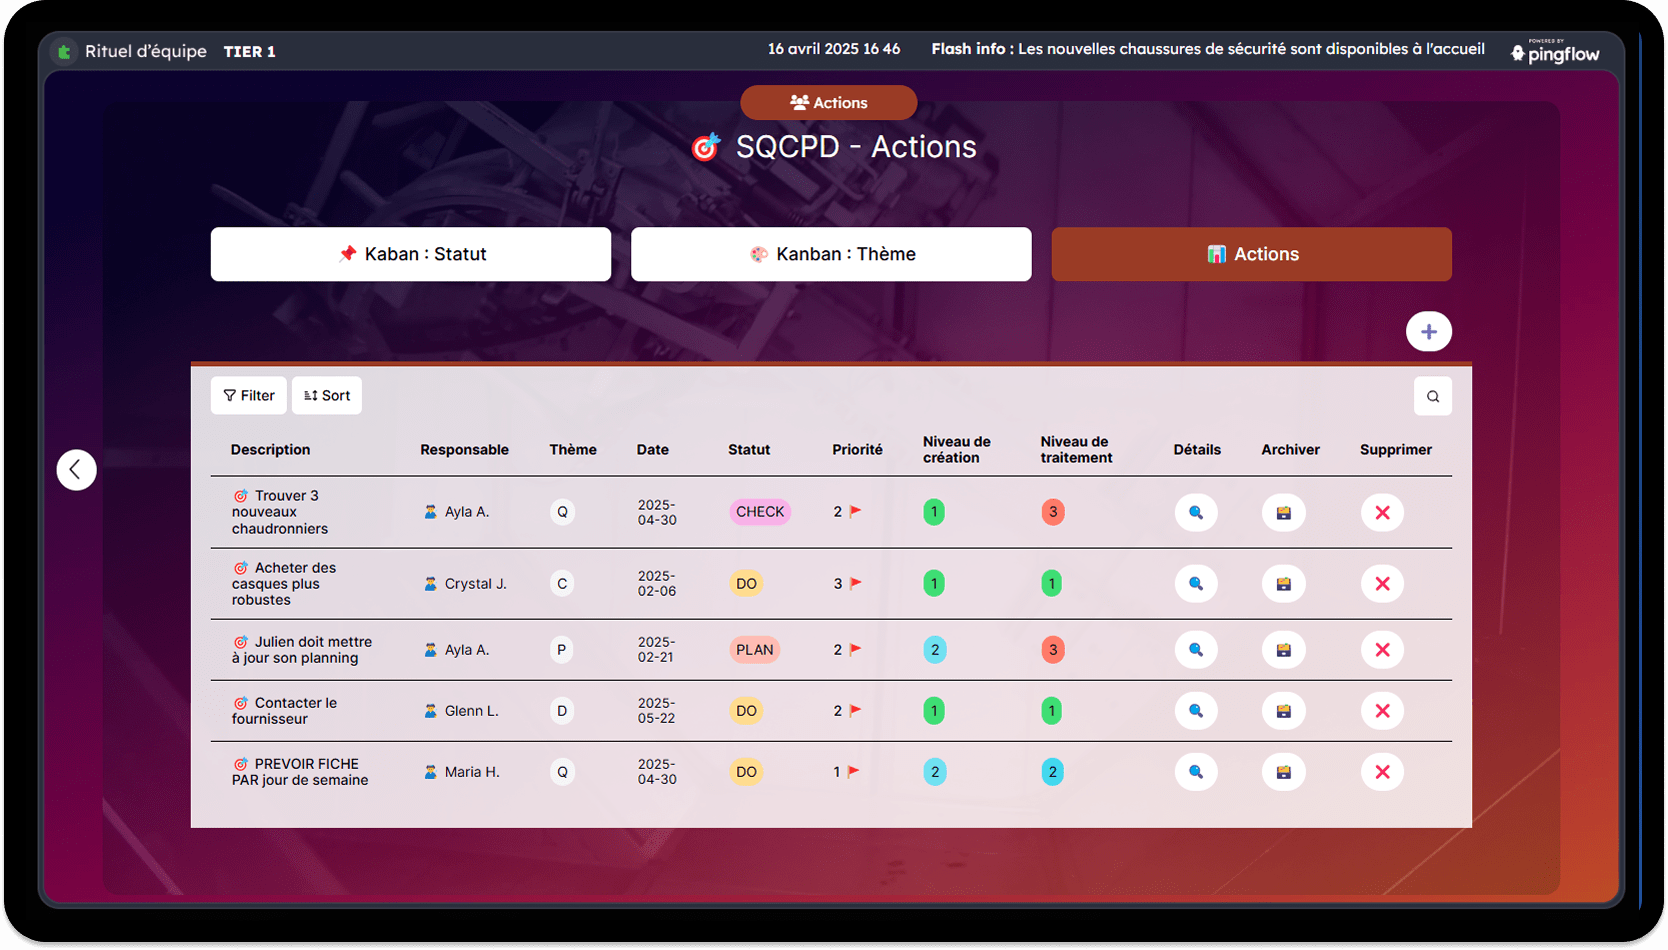This screenshot has height=950, width=1668.
Task: Click the Trouver 3 nouveaux chaudronniers description
Action: point(282,512)
